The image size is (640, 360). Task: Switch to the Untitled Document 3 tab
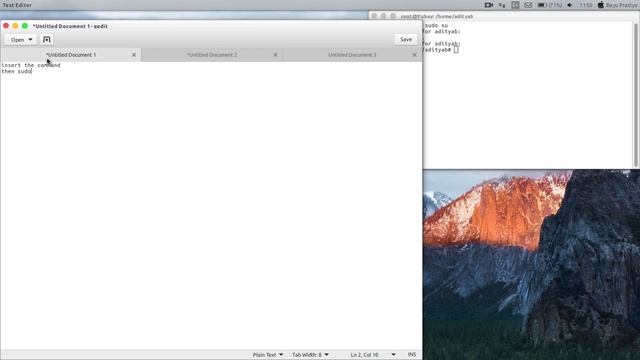click(352, 55)
